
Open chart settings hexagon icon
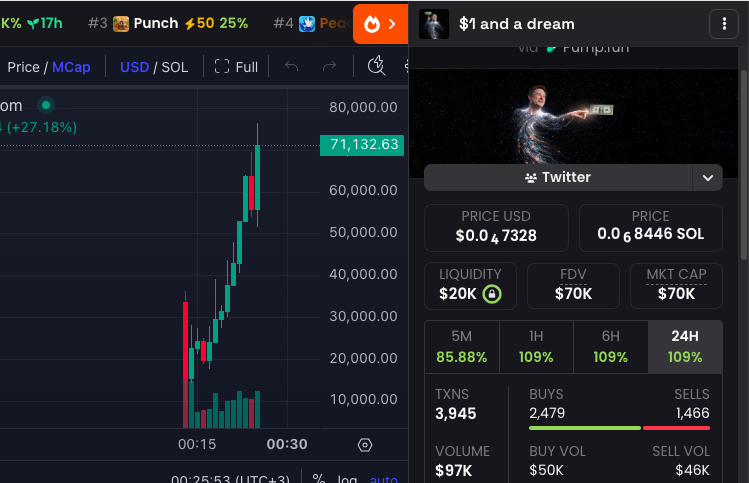tap(365, 445)
